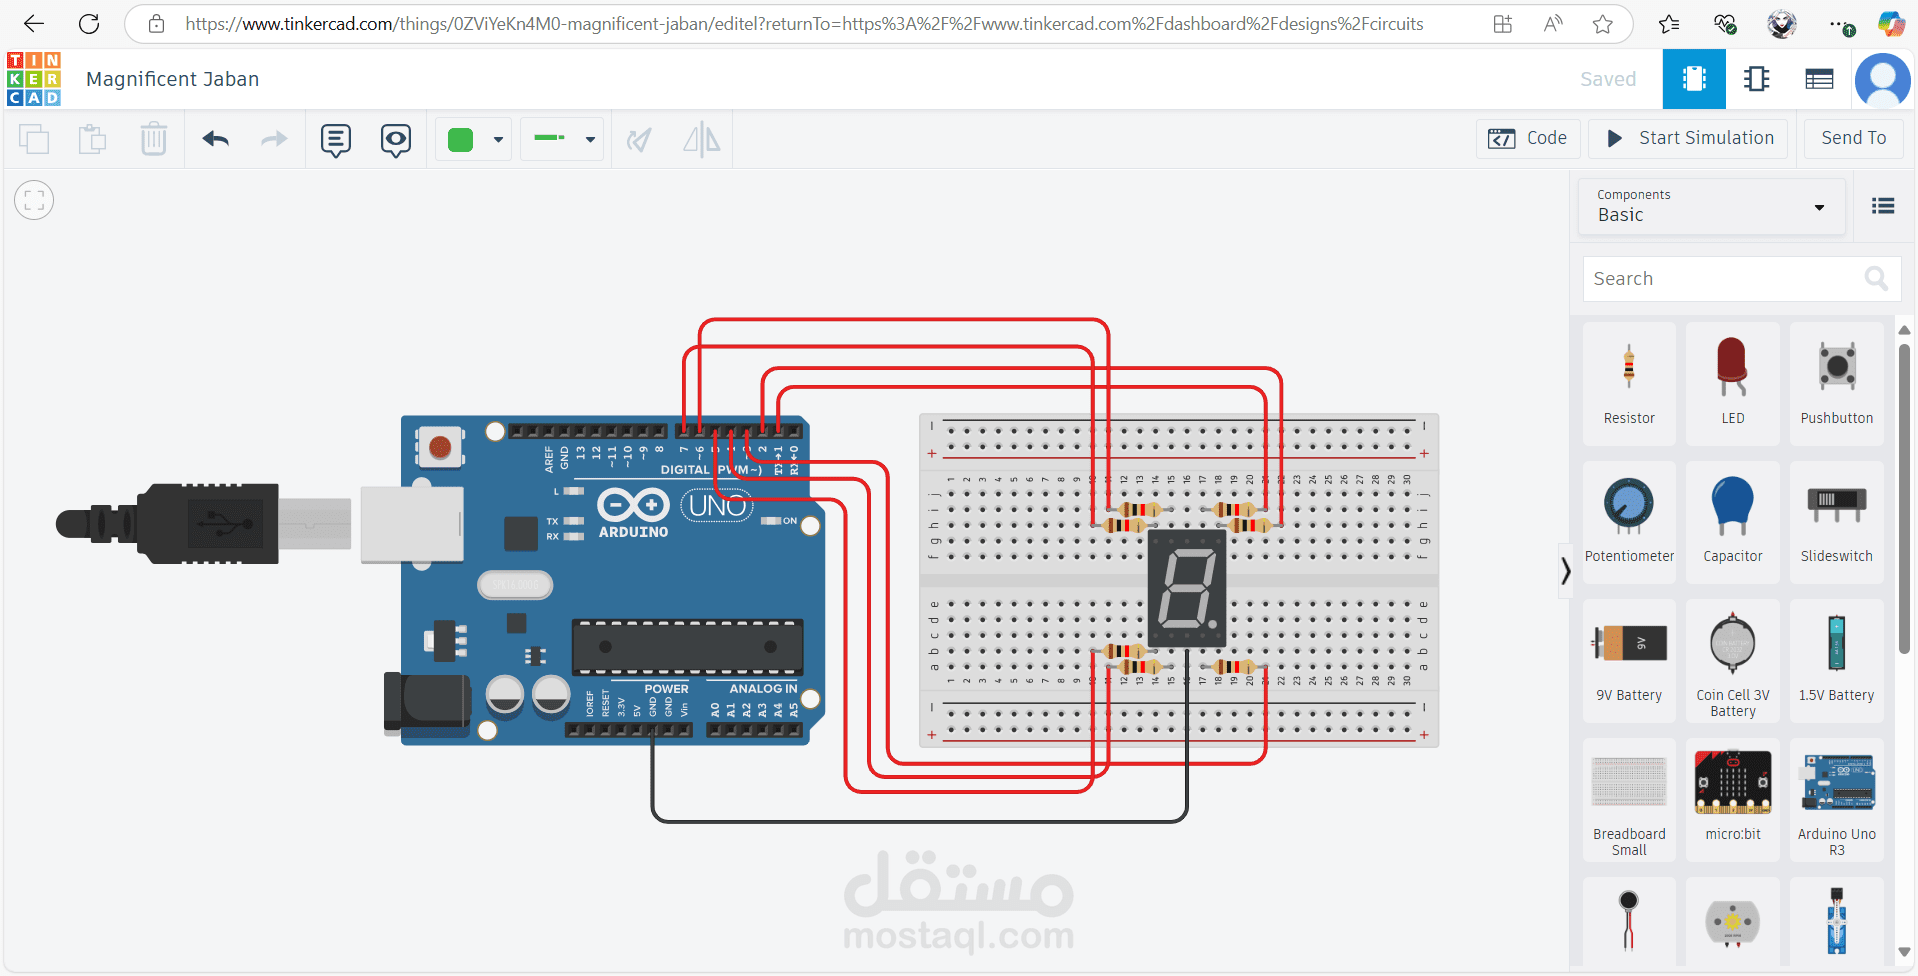Collapse the components side panel
This screenshot has width=1918, height=976.
(1566, 571)
